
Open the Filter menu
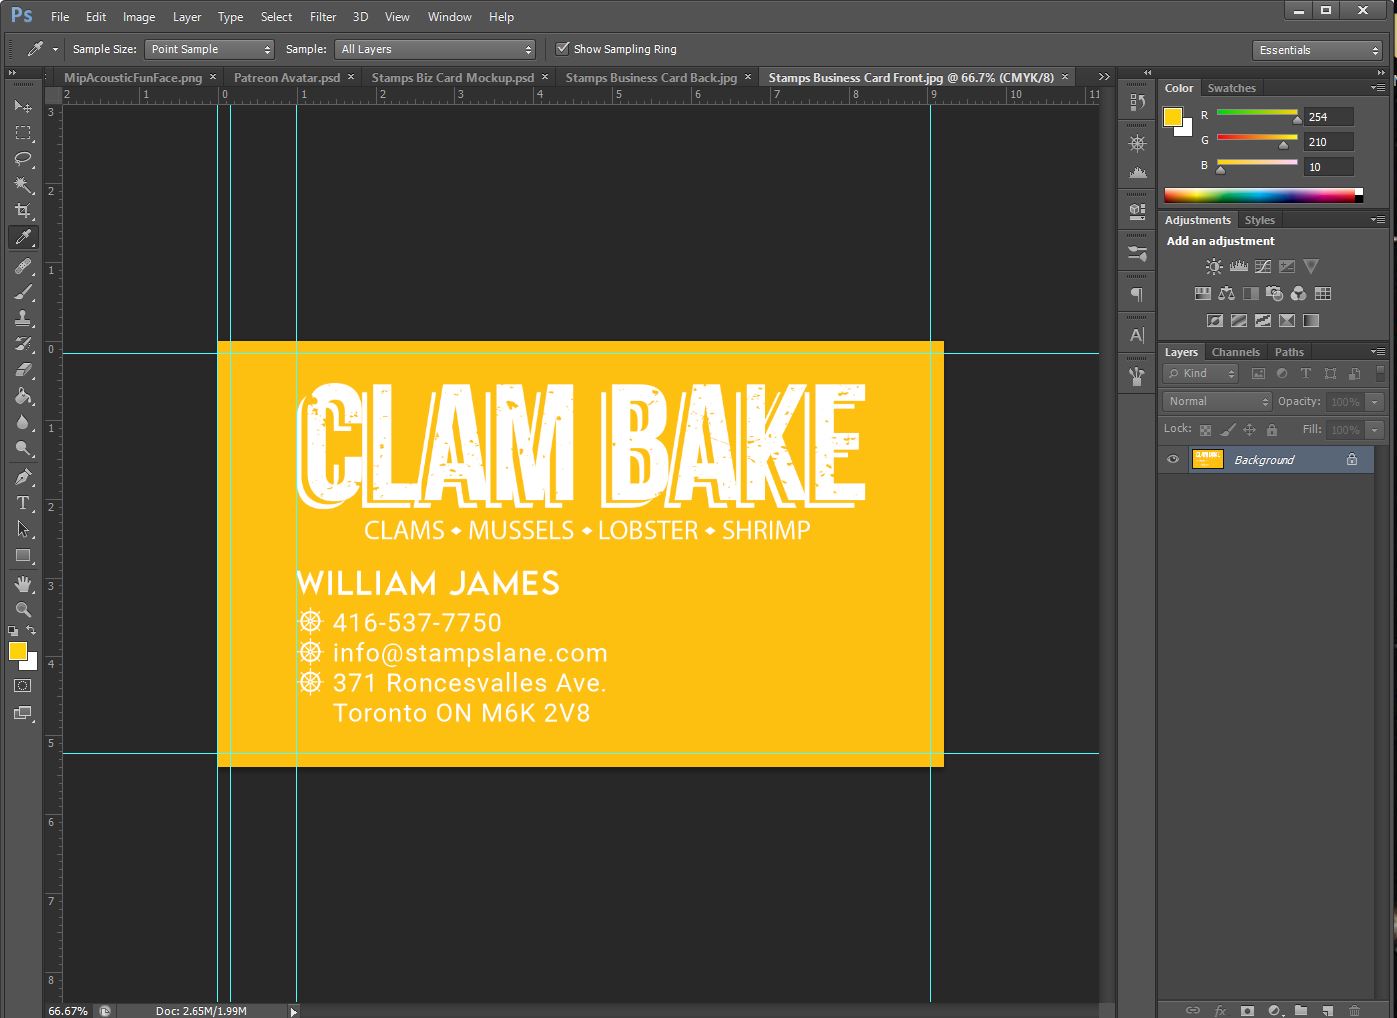(323, 17)
